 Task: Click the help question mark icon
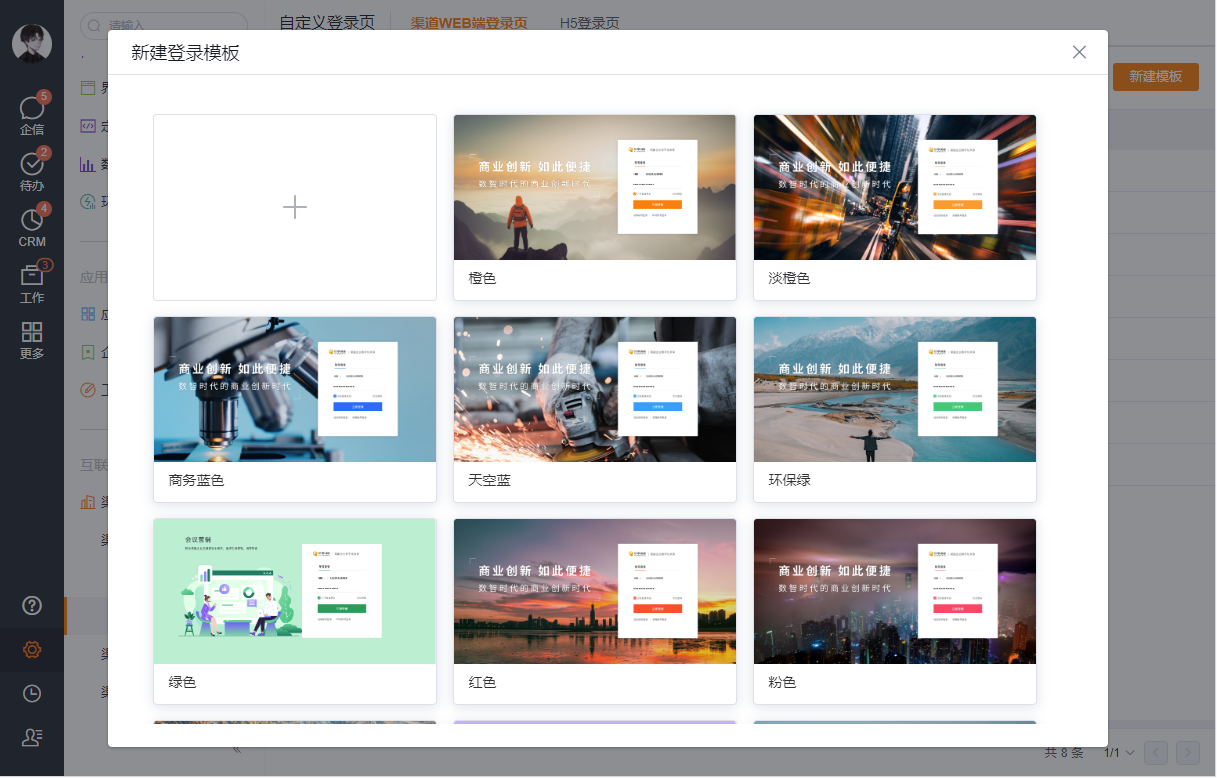[32, 605]
